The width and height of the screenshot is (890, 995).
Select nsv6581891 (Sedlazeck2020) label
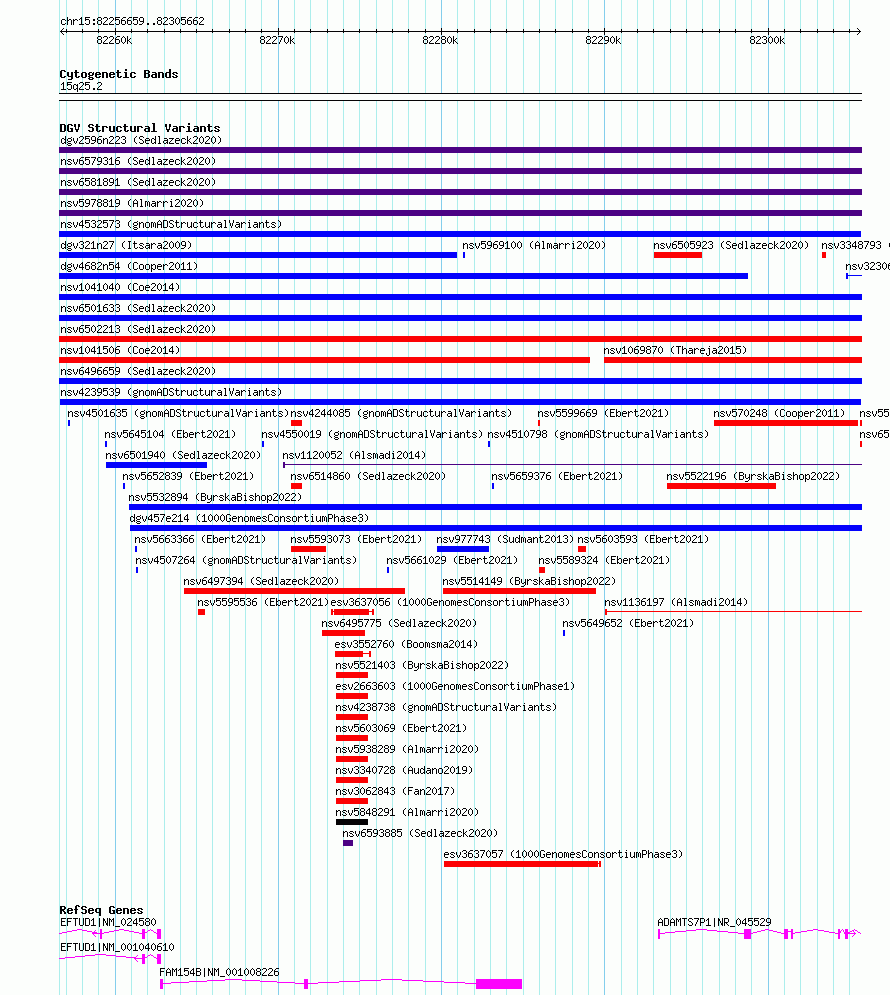point(138,182)
